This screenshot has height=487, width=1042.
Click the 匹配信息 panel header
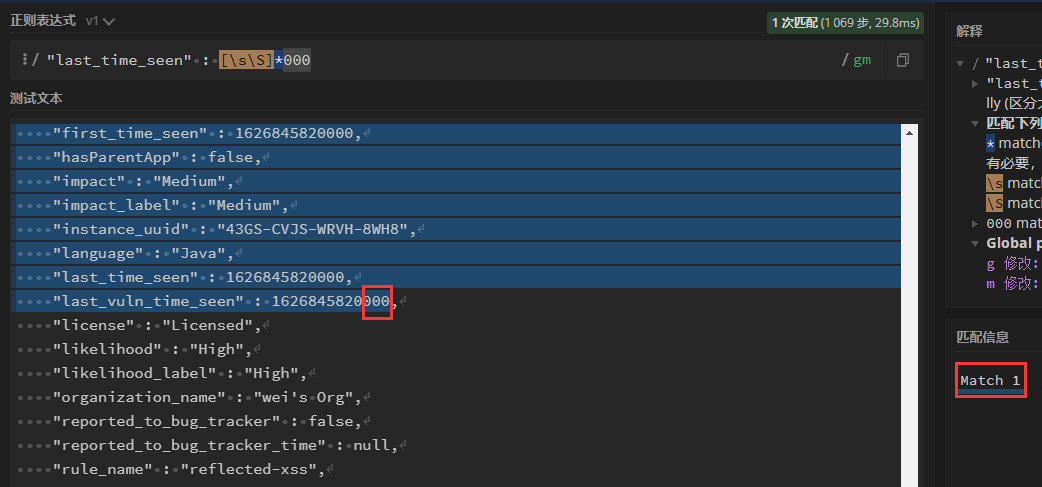pos(982,338)
